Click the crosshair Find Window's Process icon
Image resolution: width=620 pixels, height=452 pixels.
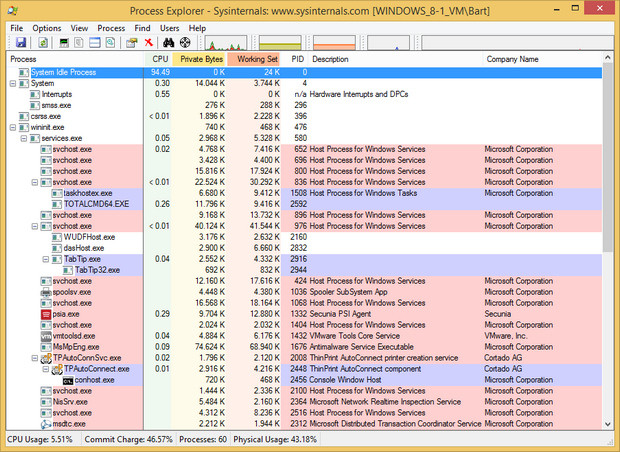coord(185,42)
